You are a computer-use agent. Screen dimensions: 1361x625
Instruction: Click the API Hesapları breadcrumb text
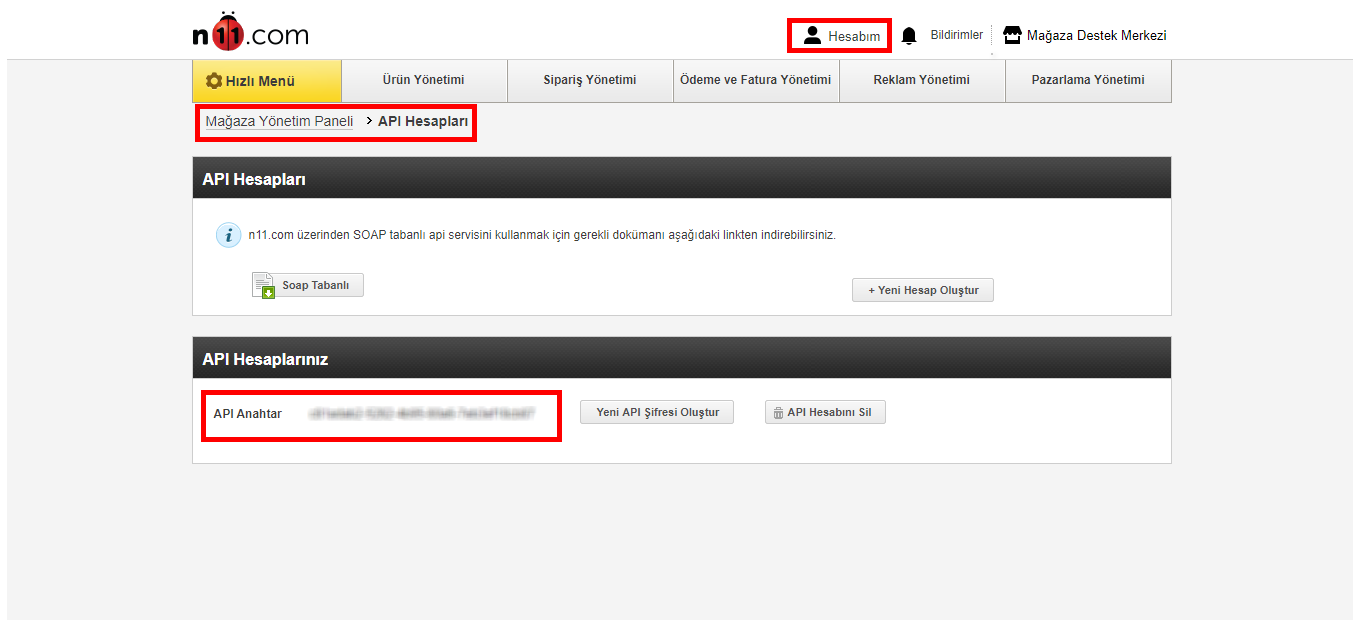[x=423, y=121]
